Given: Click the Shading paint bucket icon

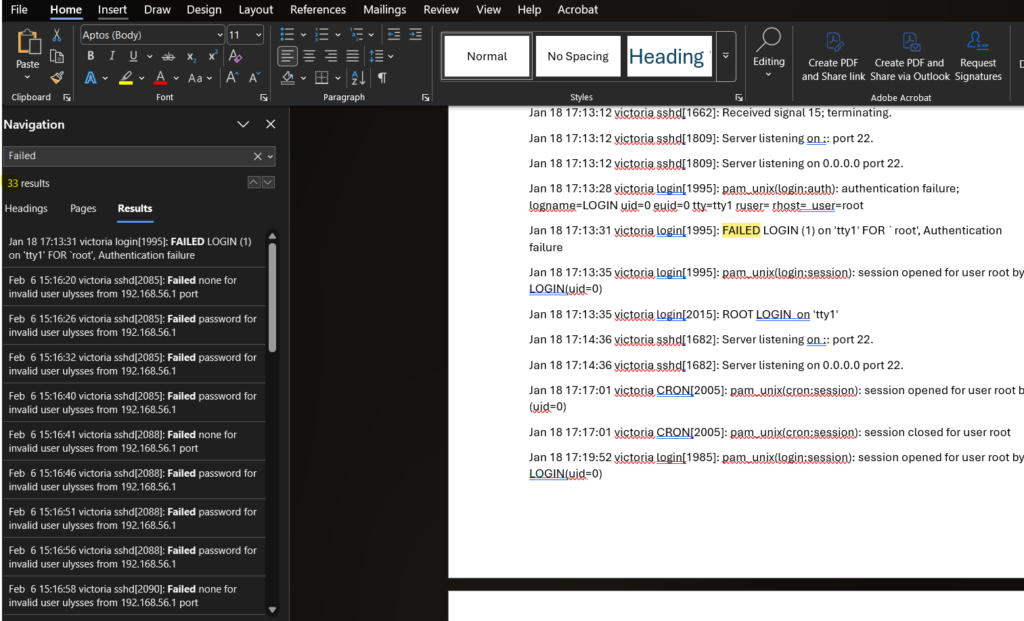Looking at the screenshot, I should click(287, 78).
